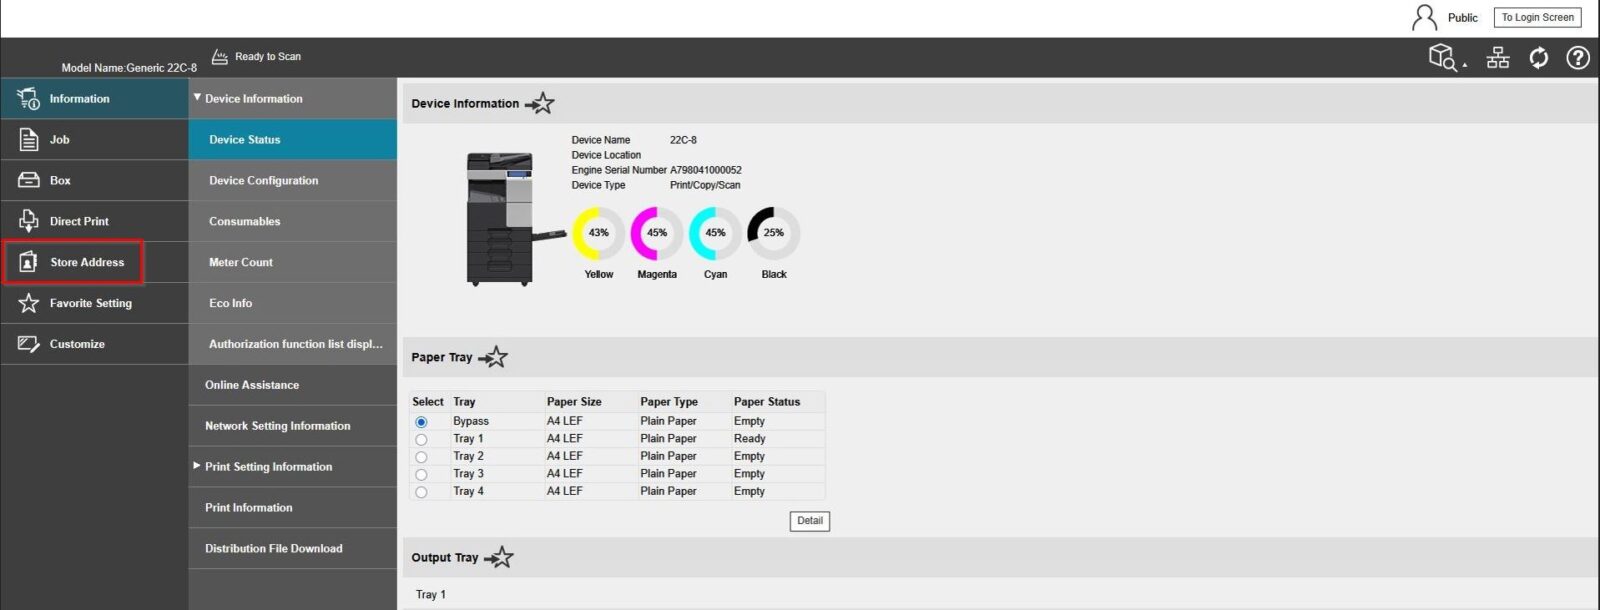The image size is (1600, 610).
Task: Select the Tray 1 radio button
Action: point(421,439)
